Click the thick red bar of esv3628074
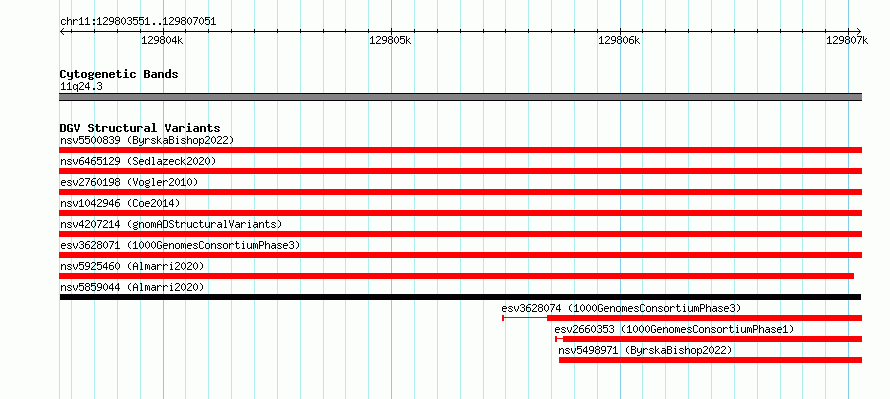890x399 pixels. pyautogui.click(x=704, y=318)
